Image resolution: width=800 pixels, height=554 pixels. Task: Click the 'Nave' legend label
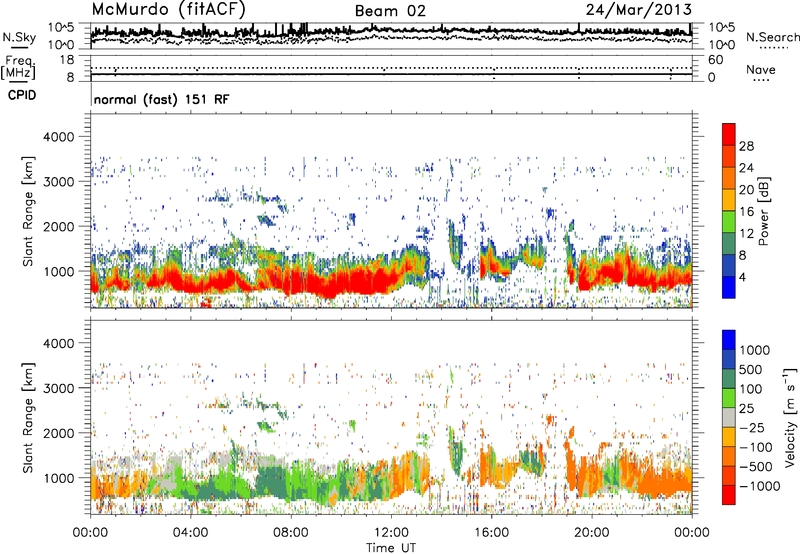[x=761, y=69]
